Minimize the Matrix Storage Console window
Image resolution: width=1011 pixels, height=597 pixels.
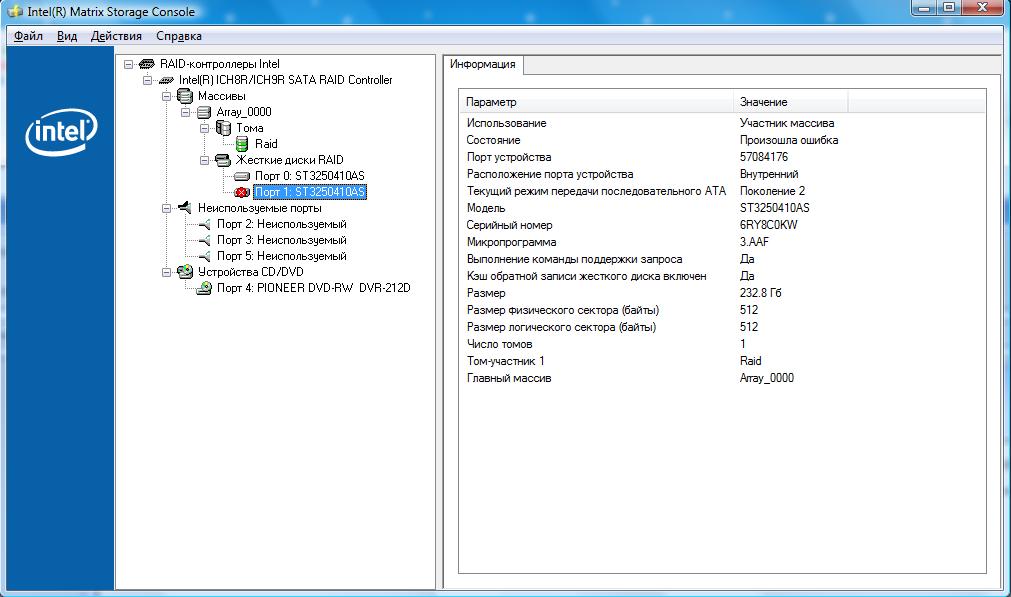point(925,8)
